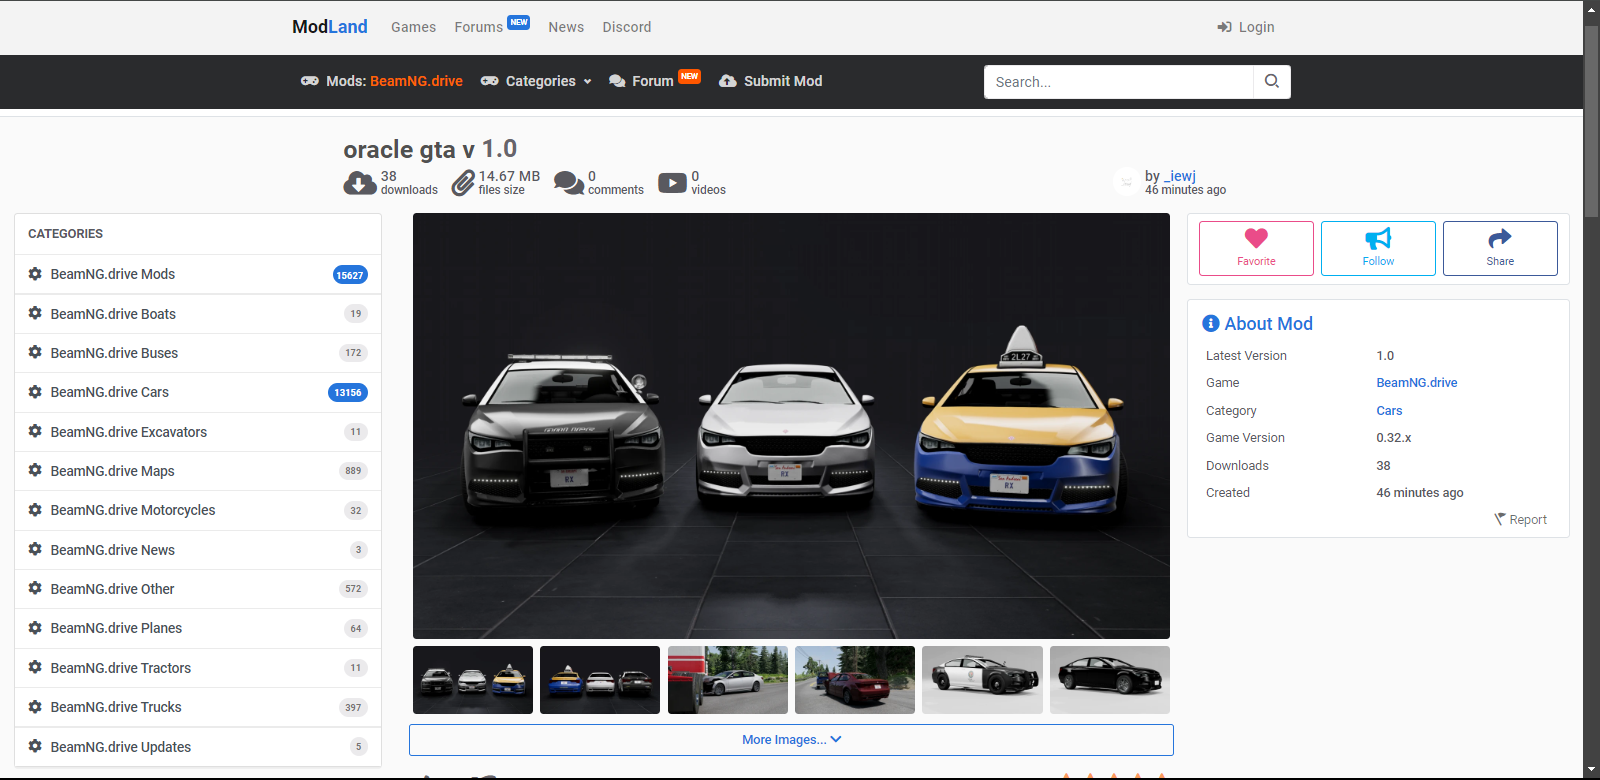Click the Login arrow icon

pyautogui.click(x=1224, y=27)
